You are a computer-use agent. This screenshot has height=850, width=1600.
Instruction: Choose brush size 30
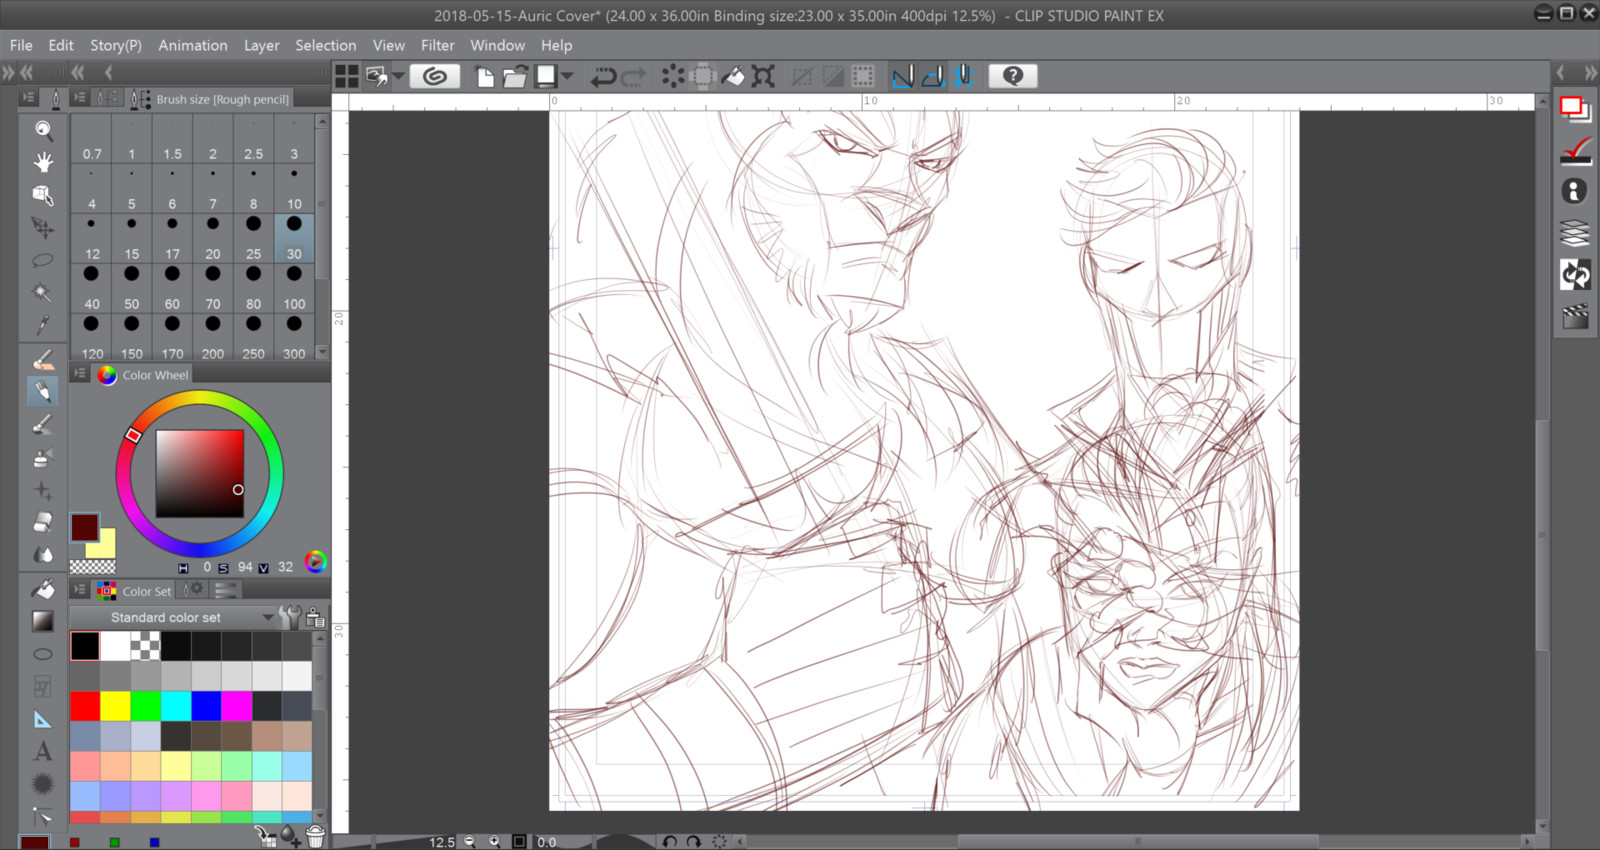[x=294, y=238]
